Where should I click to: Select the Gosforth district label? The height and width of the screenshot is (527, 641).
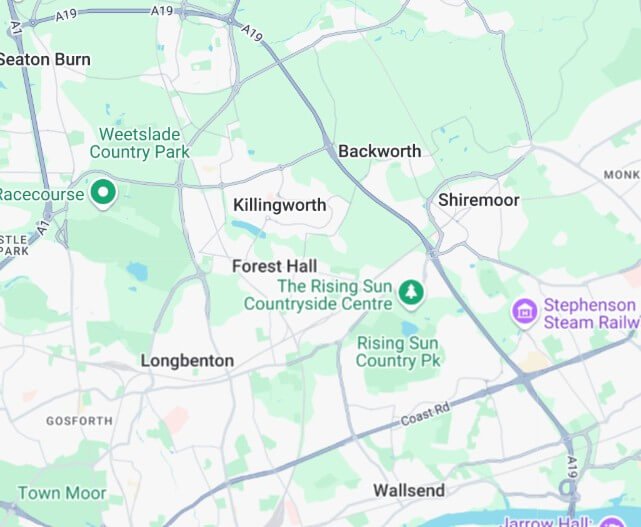coord(79,421)
